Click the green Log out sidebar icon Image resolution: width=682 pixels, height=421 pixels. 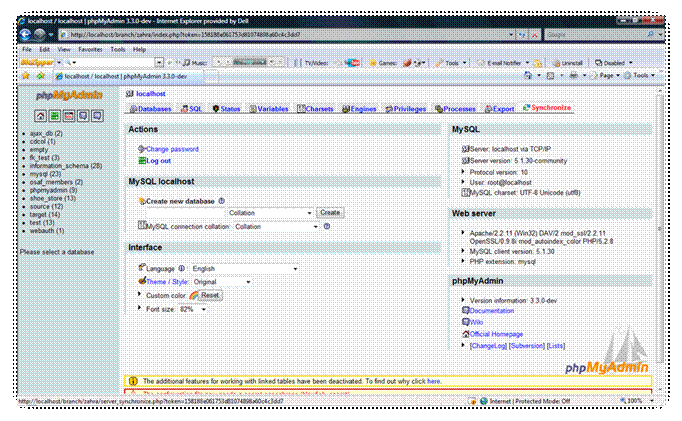54,116
